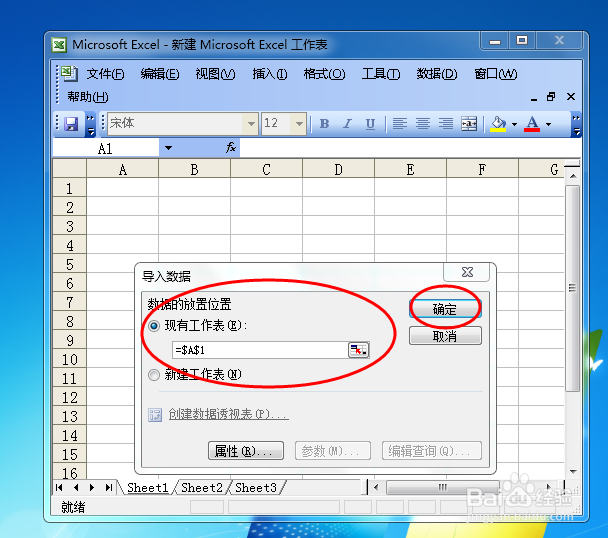The height and width of the screenshot is (538, 608).
Task: Select the 新建工作表 radio button
Action: coord(154,375)
